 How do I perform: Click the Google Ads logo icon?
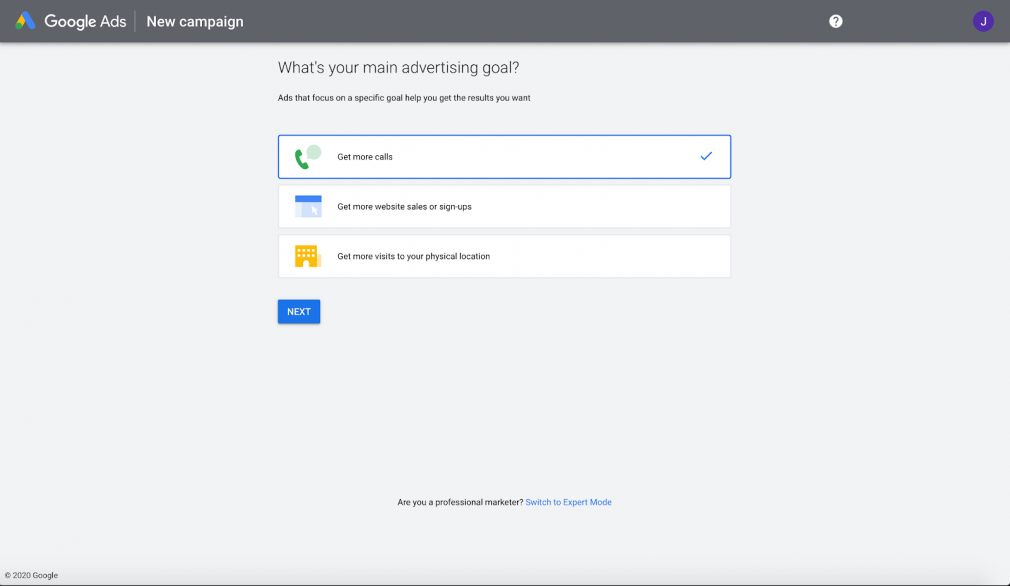click(25, 21)
